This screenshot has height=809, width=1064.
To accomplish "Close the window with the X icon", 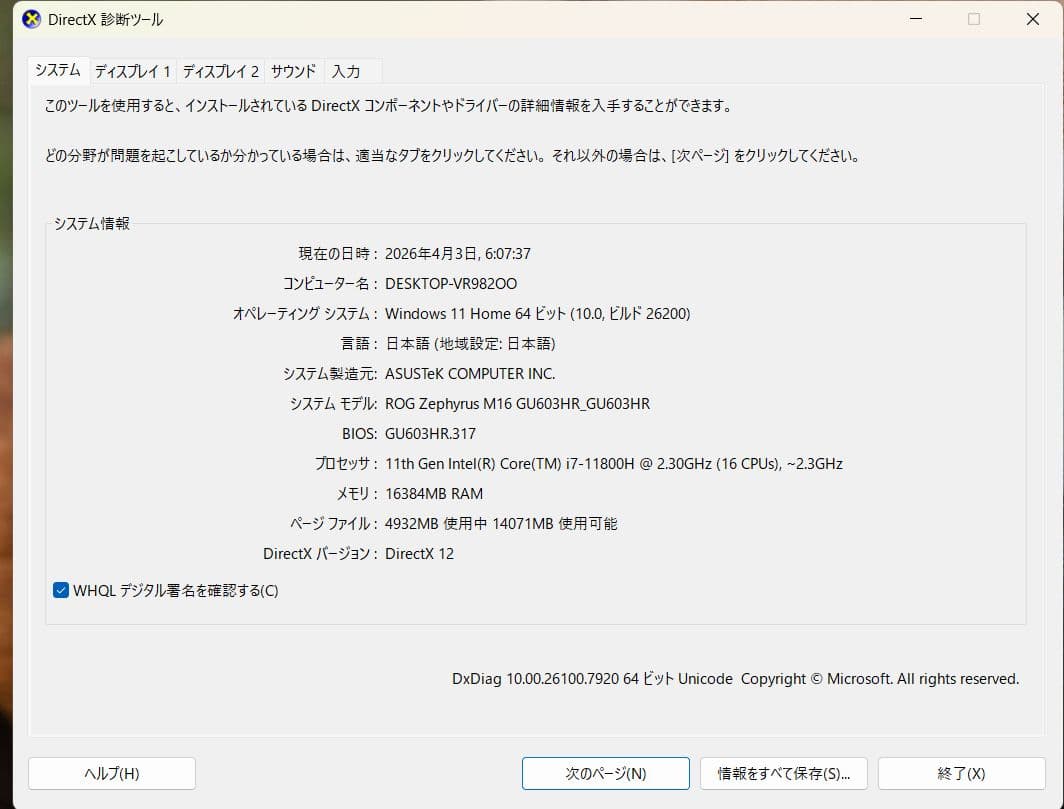I will [x=1033, y=19].
